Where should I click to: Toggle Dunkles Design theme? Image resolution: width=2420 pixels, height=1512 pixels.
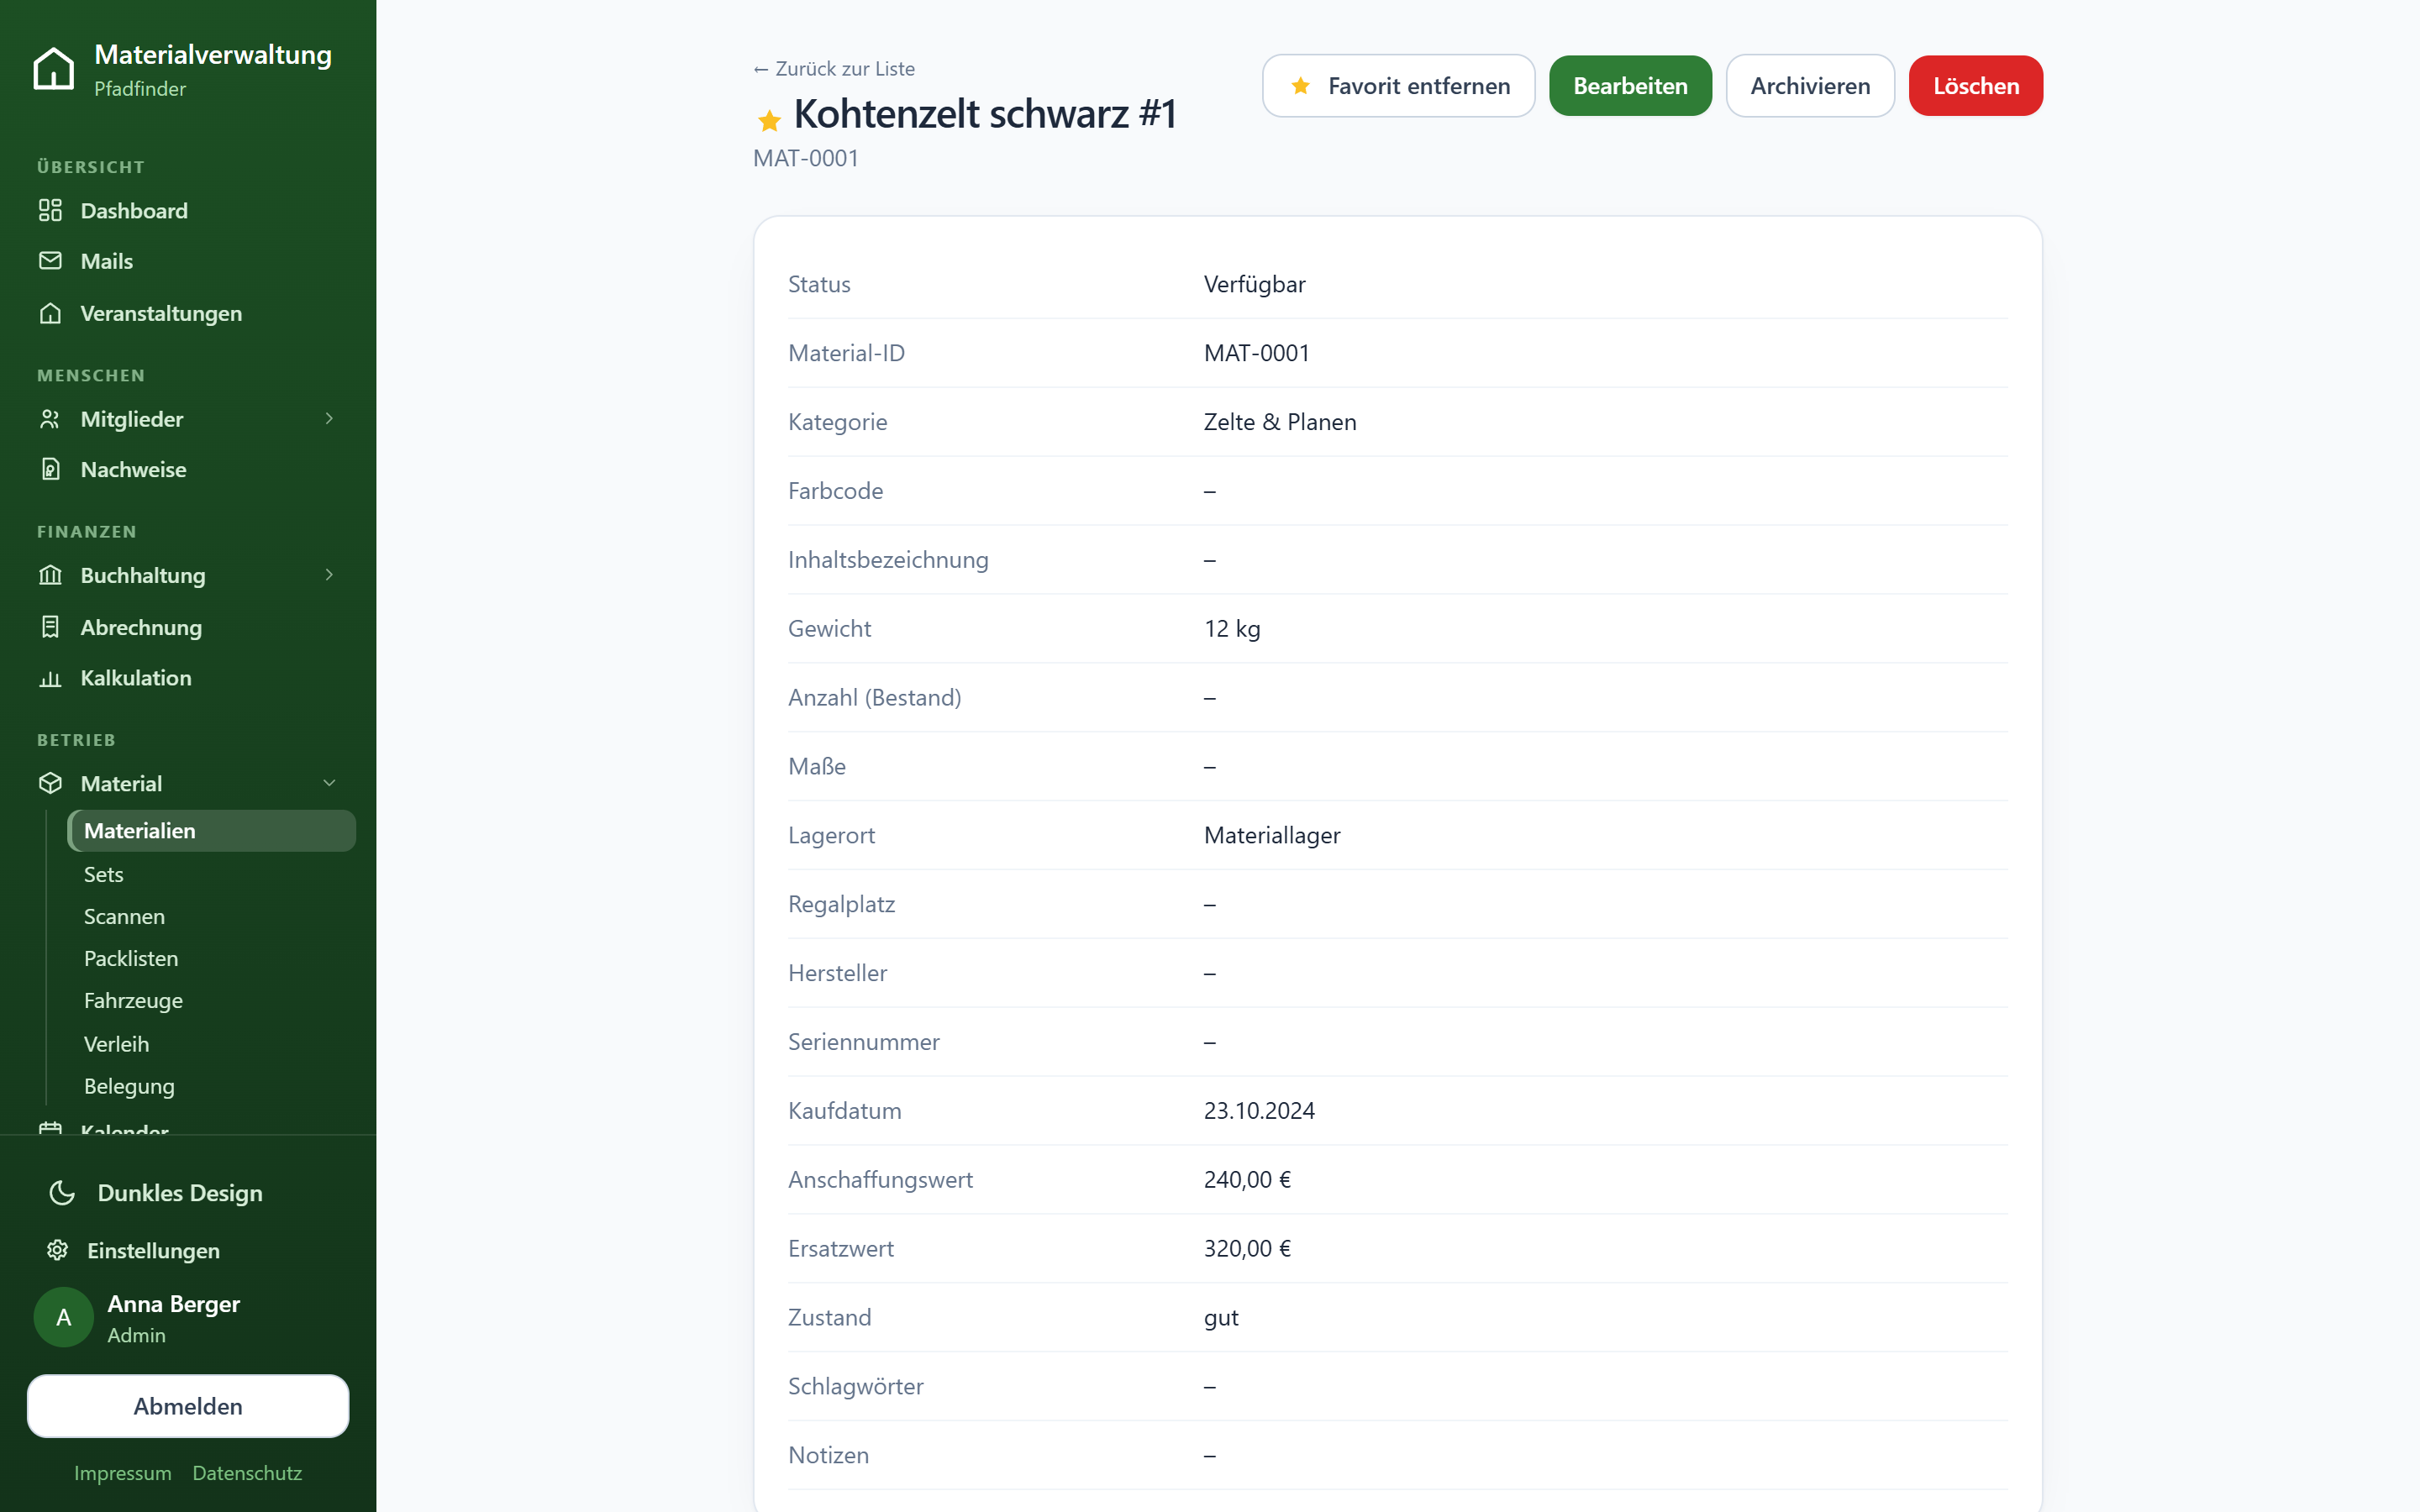tap(188, 1193)
